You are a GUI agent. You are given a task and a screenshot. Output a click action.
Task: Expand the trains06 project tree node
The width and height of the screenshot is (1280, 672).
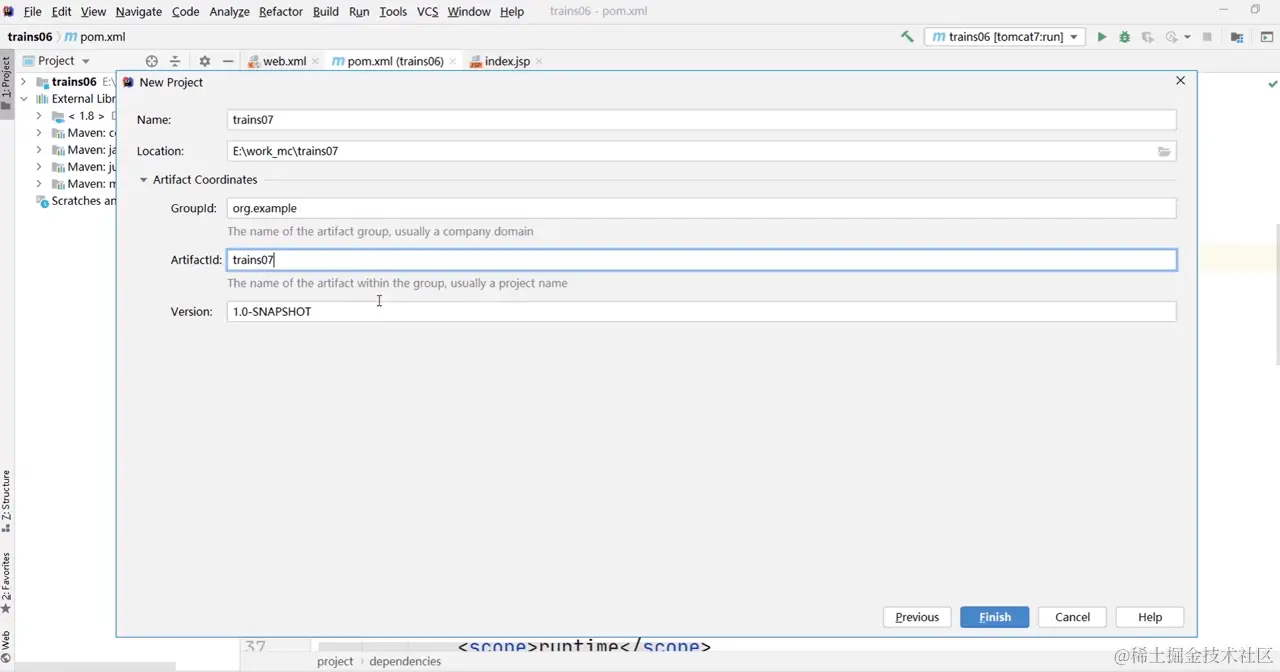pyautogui.click(x=25, y=82)
